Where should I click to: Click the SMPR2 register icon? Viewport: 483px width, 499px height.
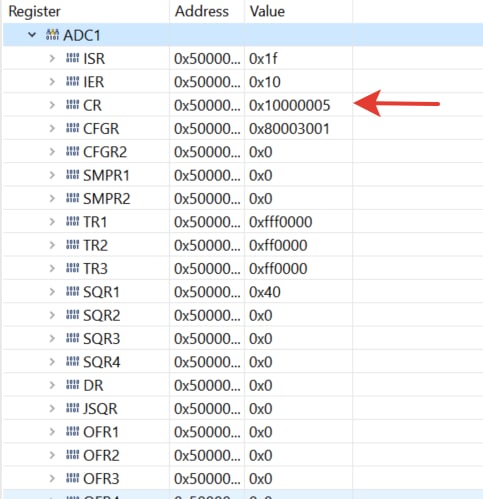tap(72, 198)
